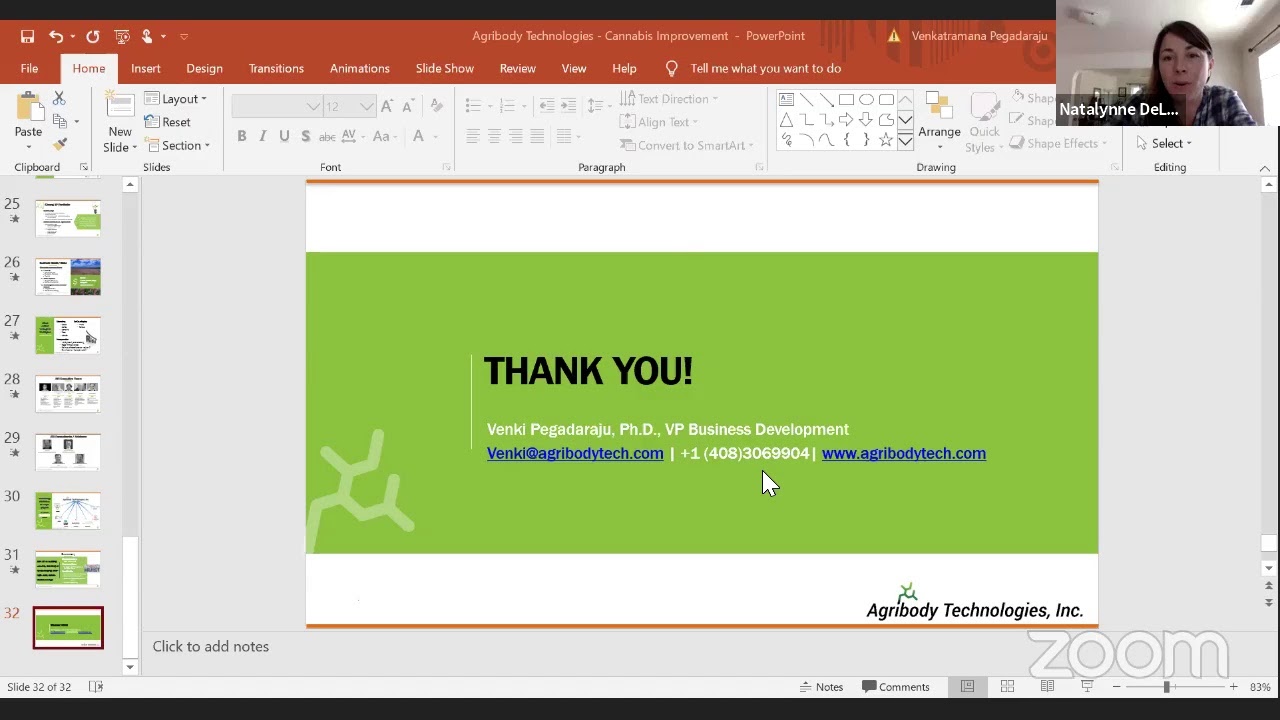The height and width of the screenshot is (720, 1280).
Task: Toggle underline formatting
Action: pyautogui.click(x=284, y=136)
